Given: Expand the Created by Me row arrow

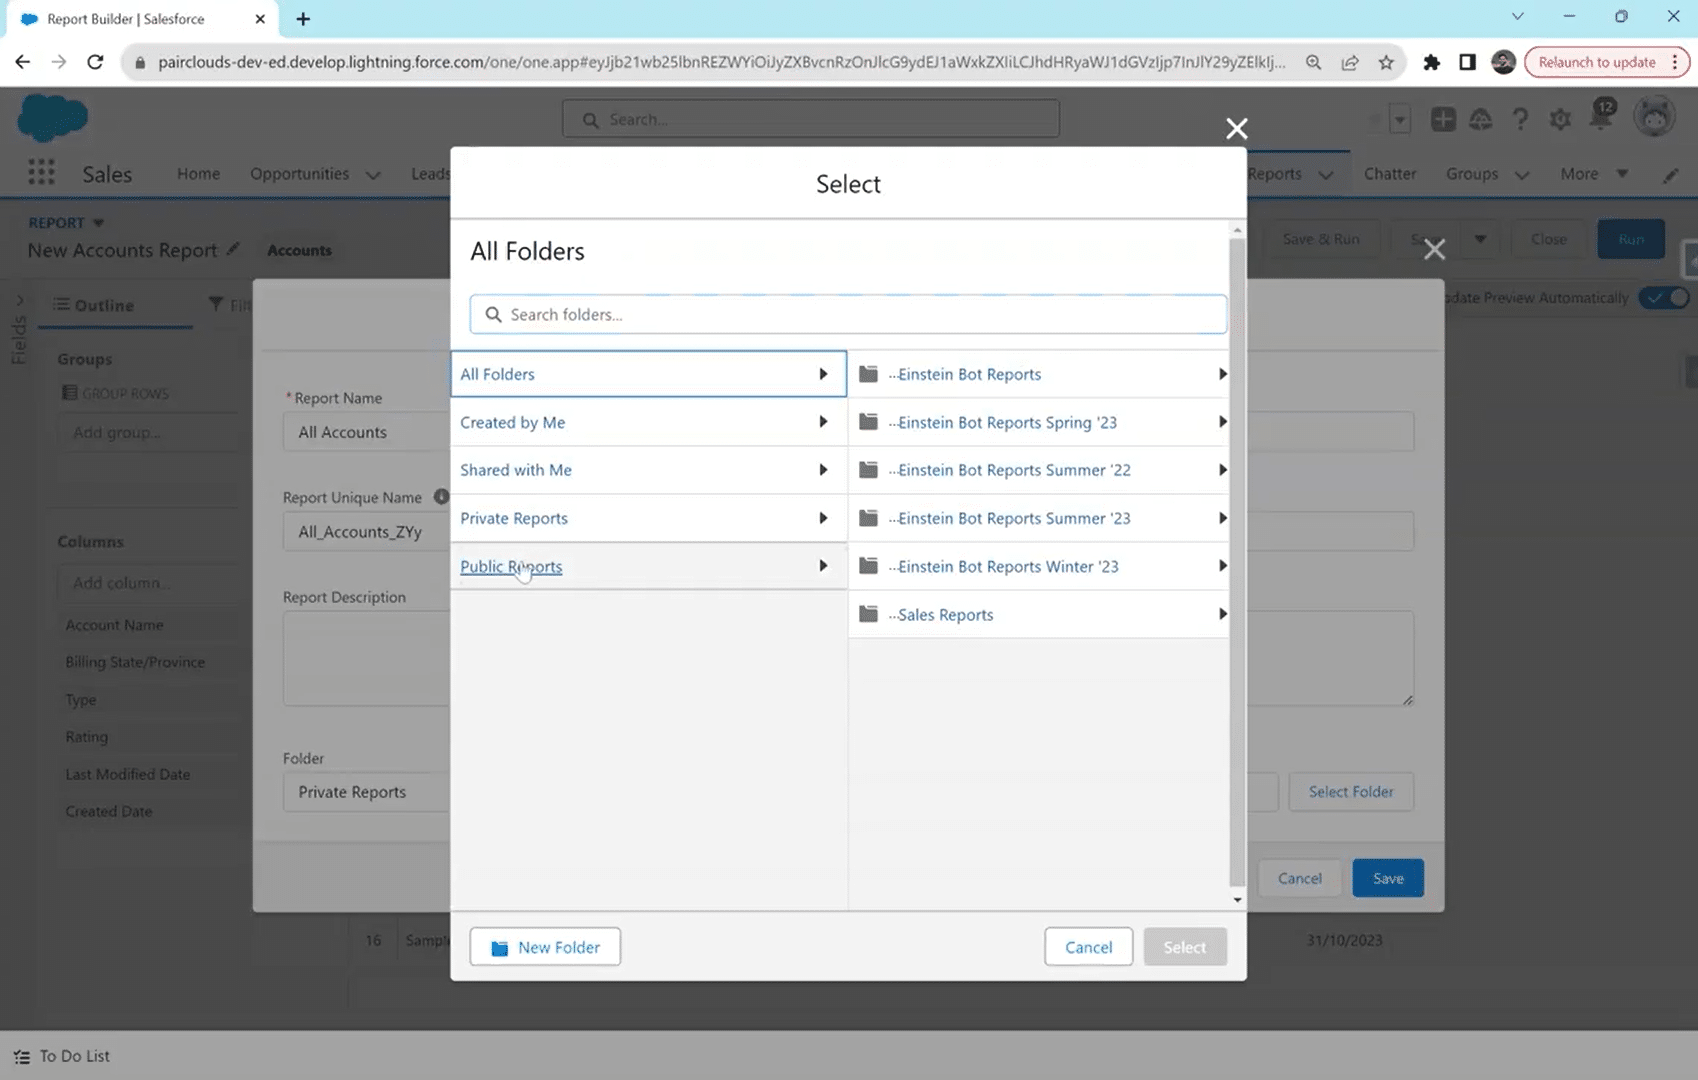Looking at the screenshot, I should [x=823, y=422].
